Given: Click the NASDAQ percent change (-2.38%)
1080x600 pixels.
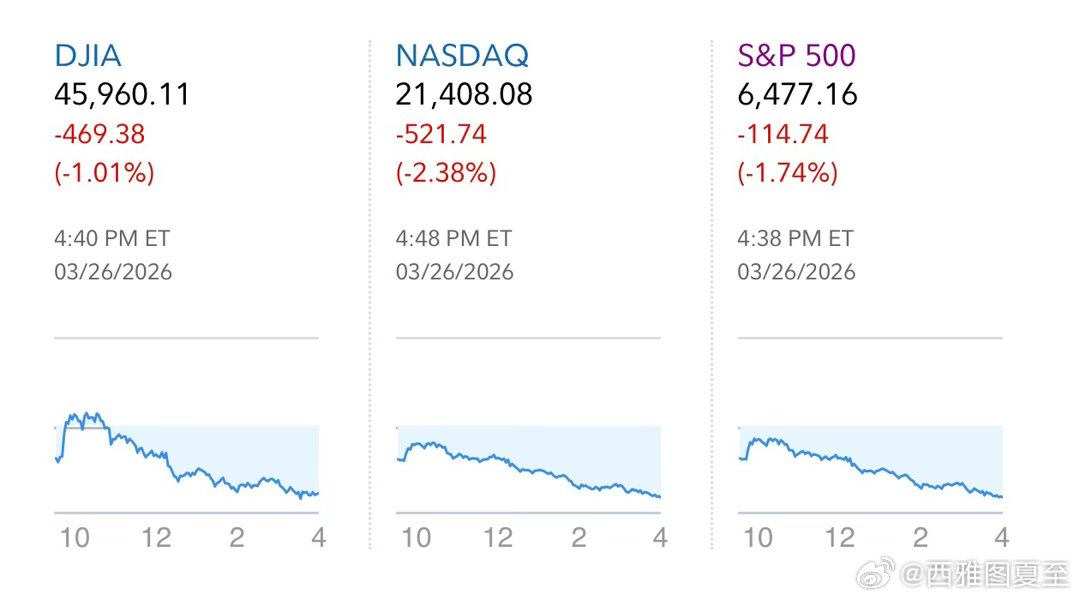Looking at the screenshot, I should [x=446, y=173].
